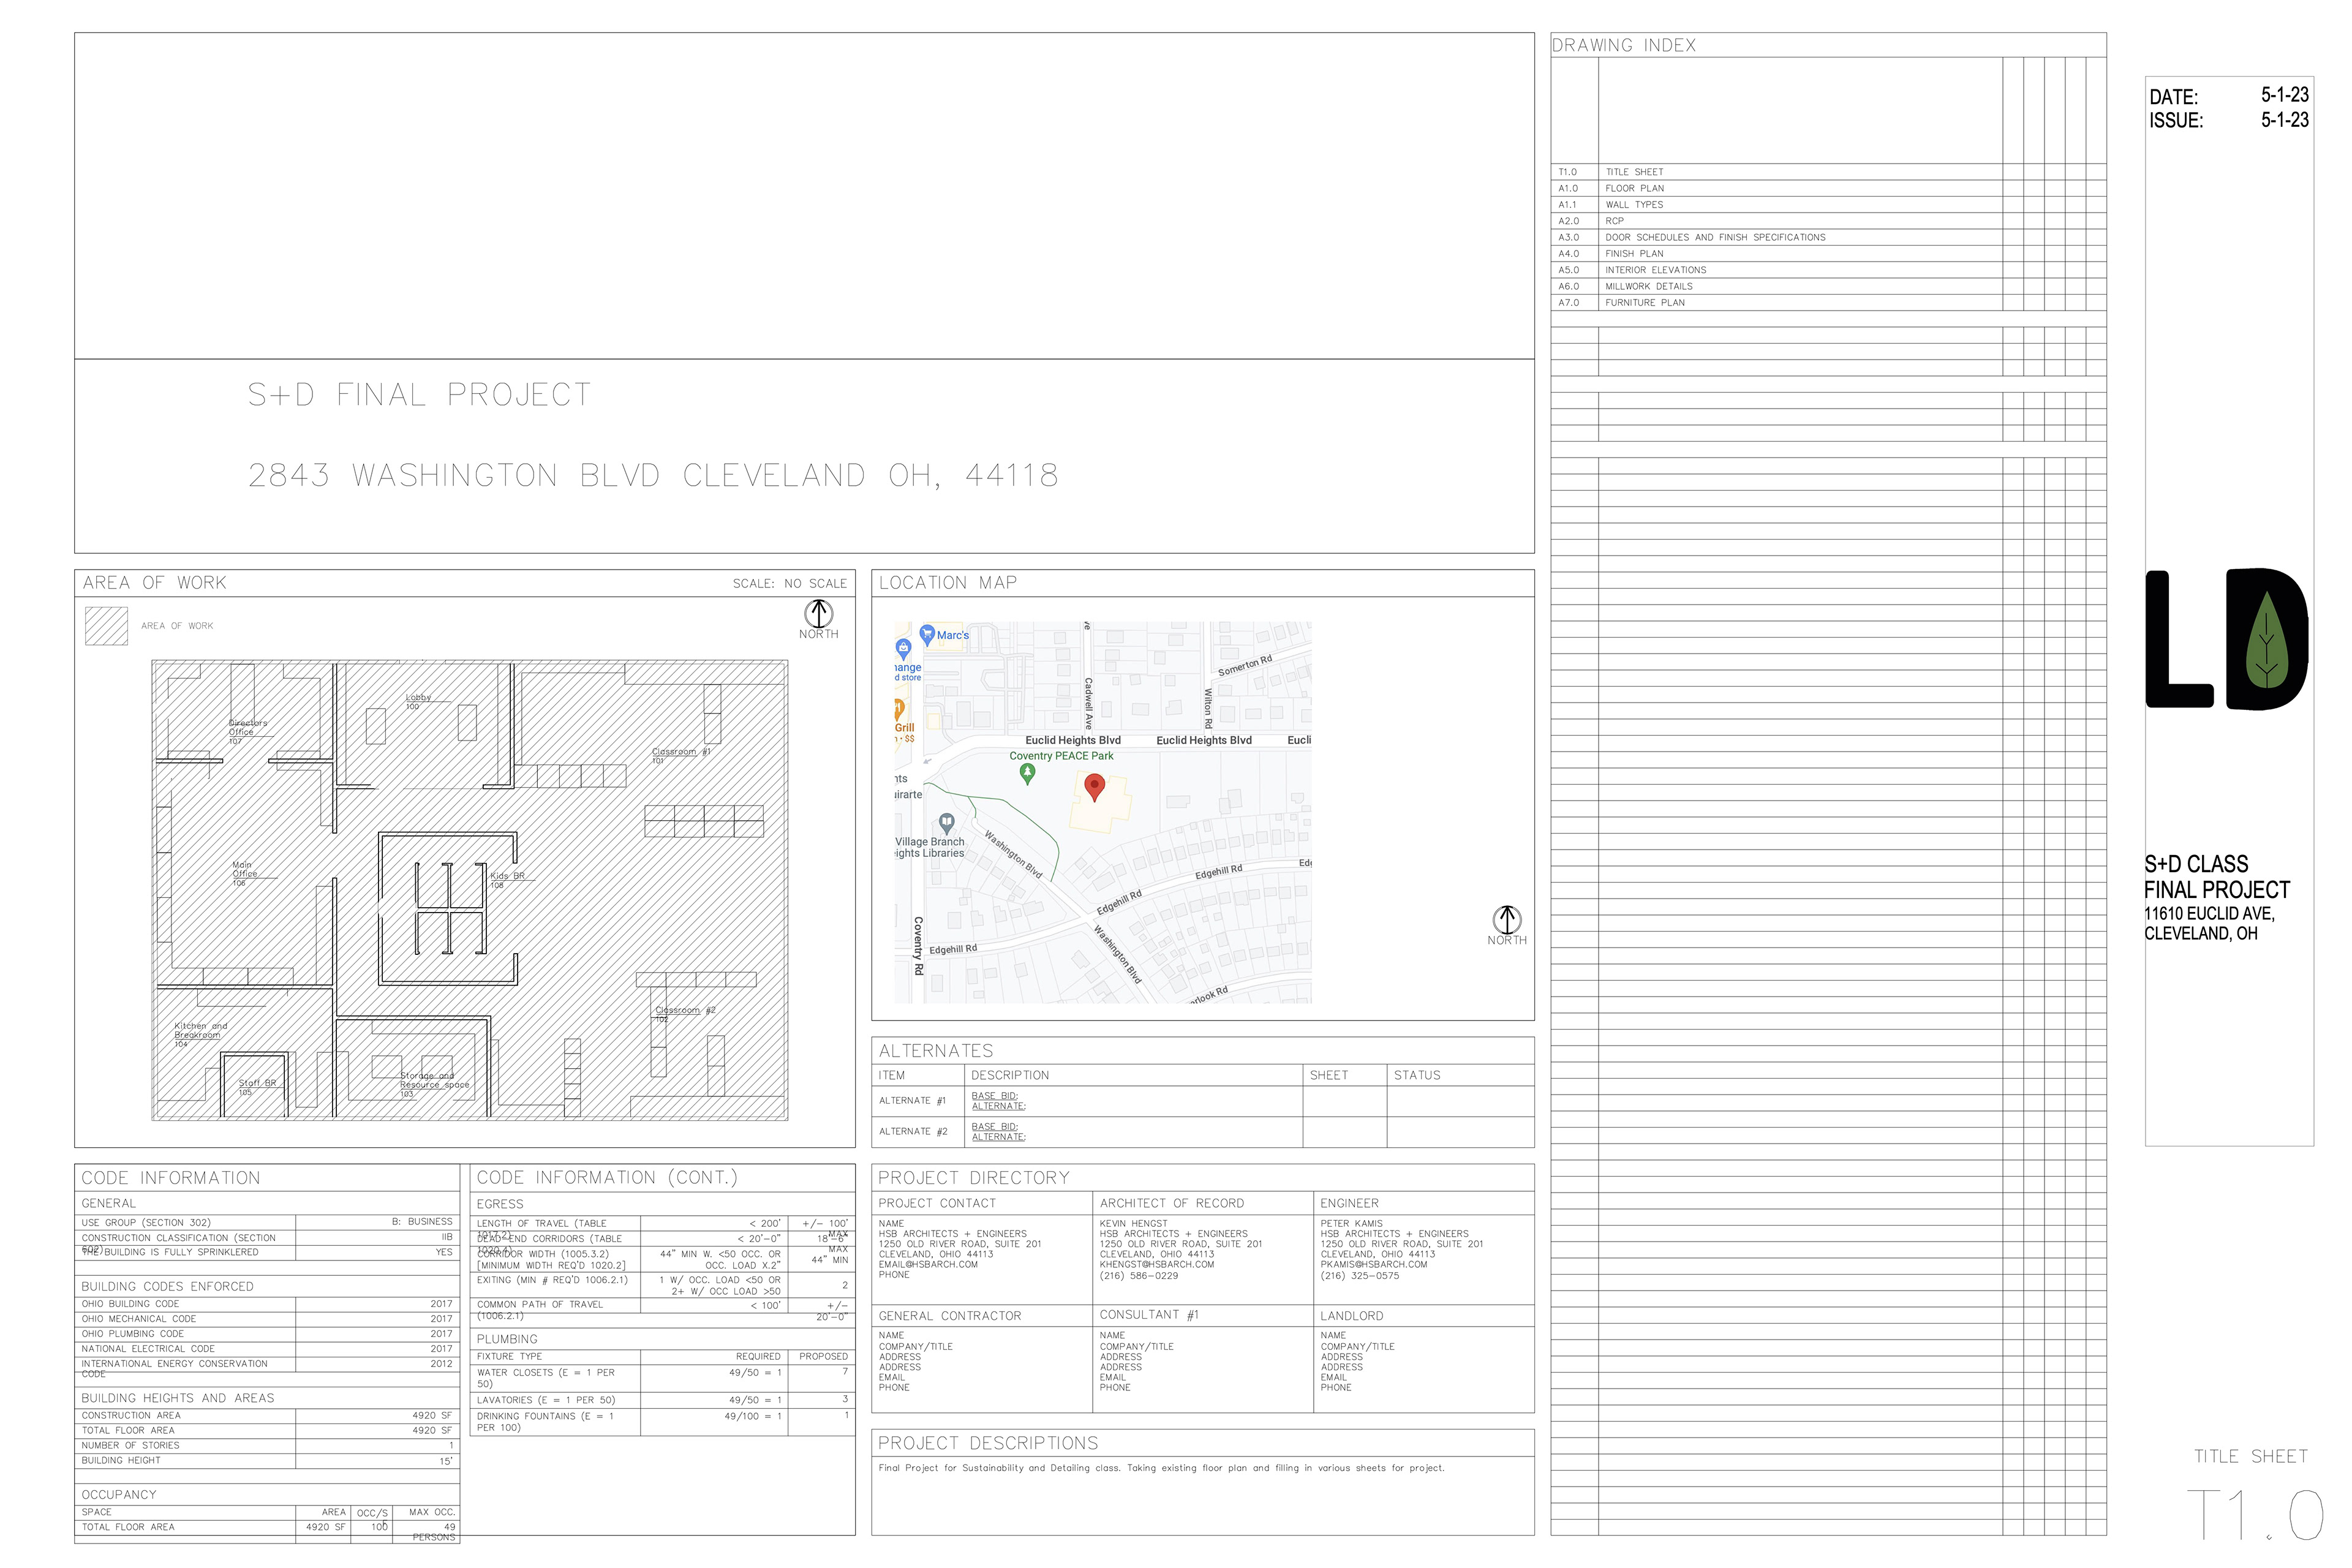Click the north arrow beside Location Map

coord(1506,919)
